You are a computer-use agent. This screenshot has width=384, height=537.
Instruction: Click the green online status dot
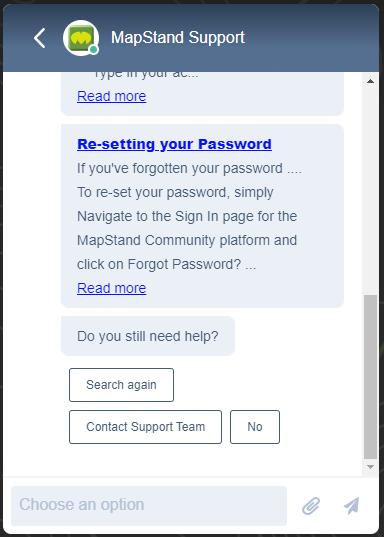click(94, 50)
